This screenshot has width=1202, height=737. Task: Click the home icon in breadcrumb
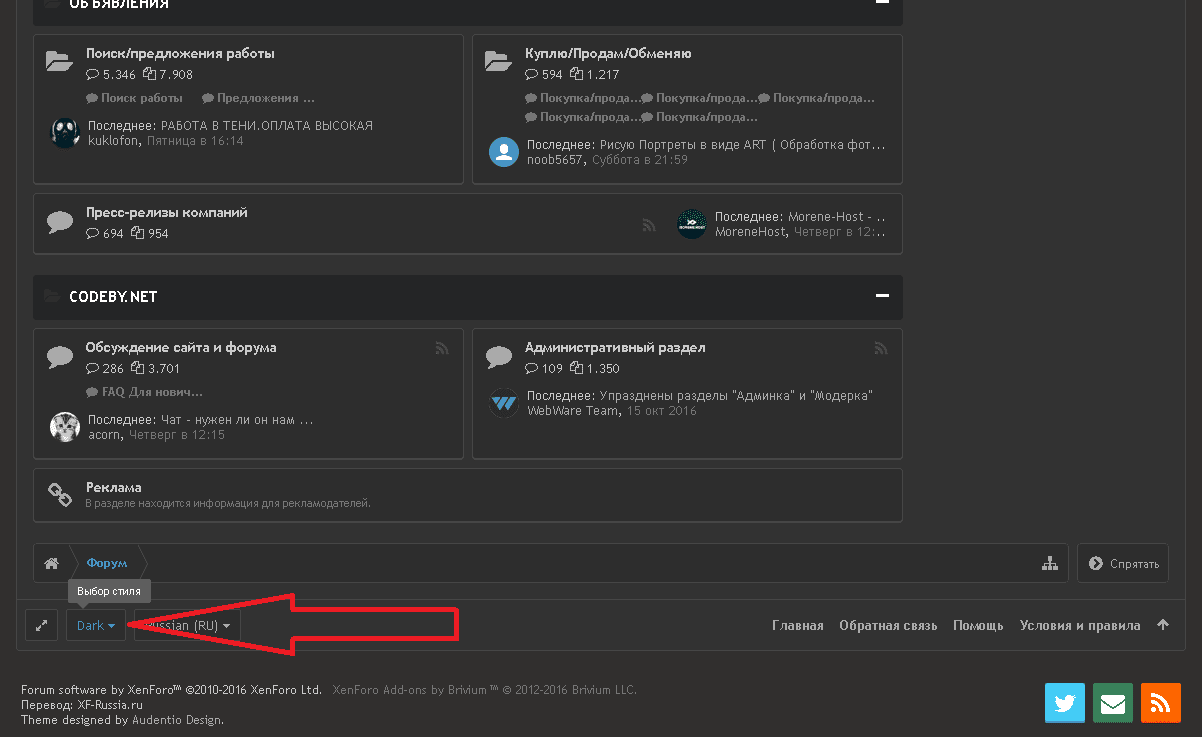click(51, 563)
